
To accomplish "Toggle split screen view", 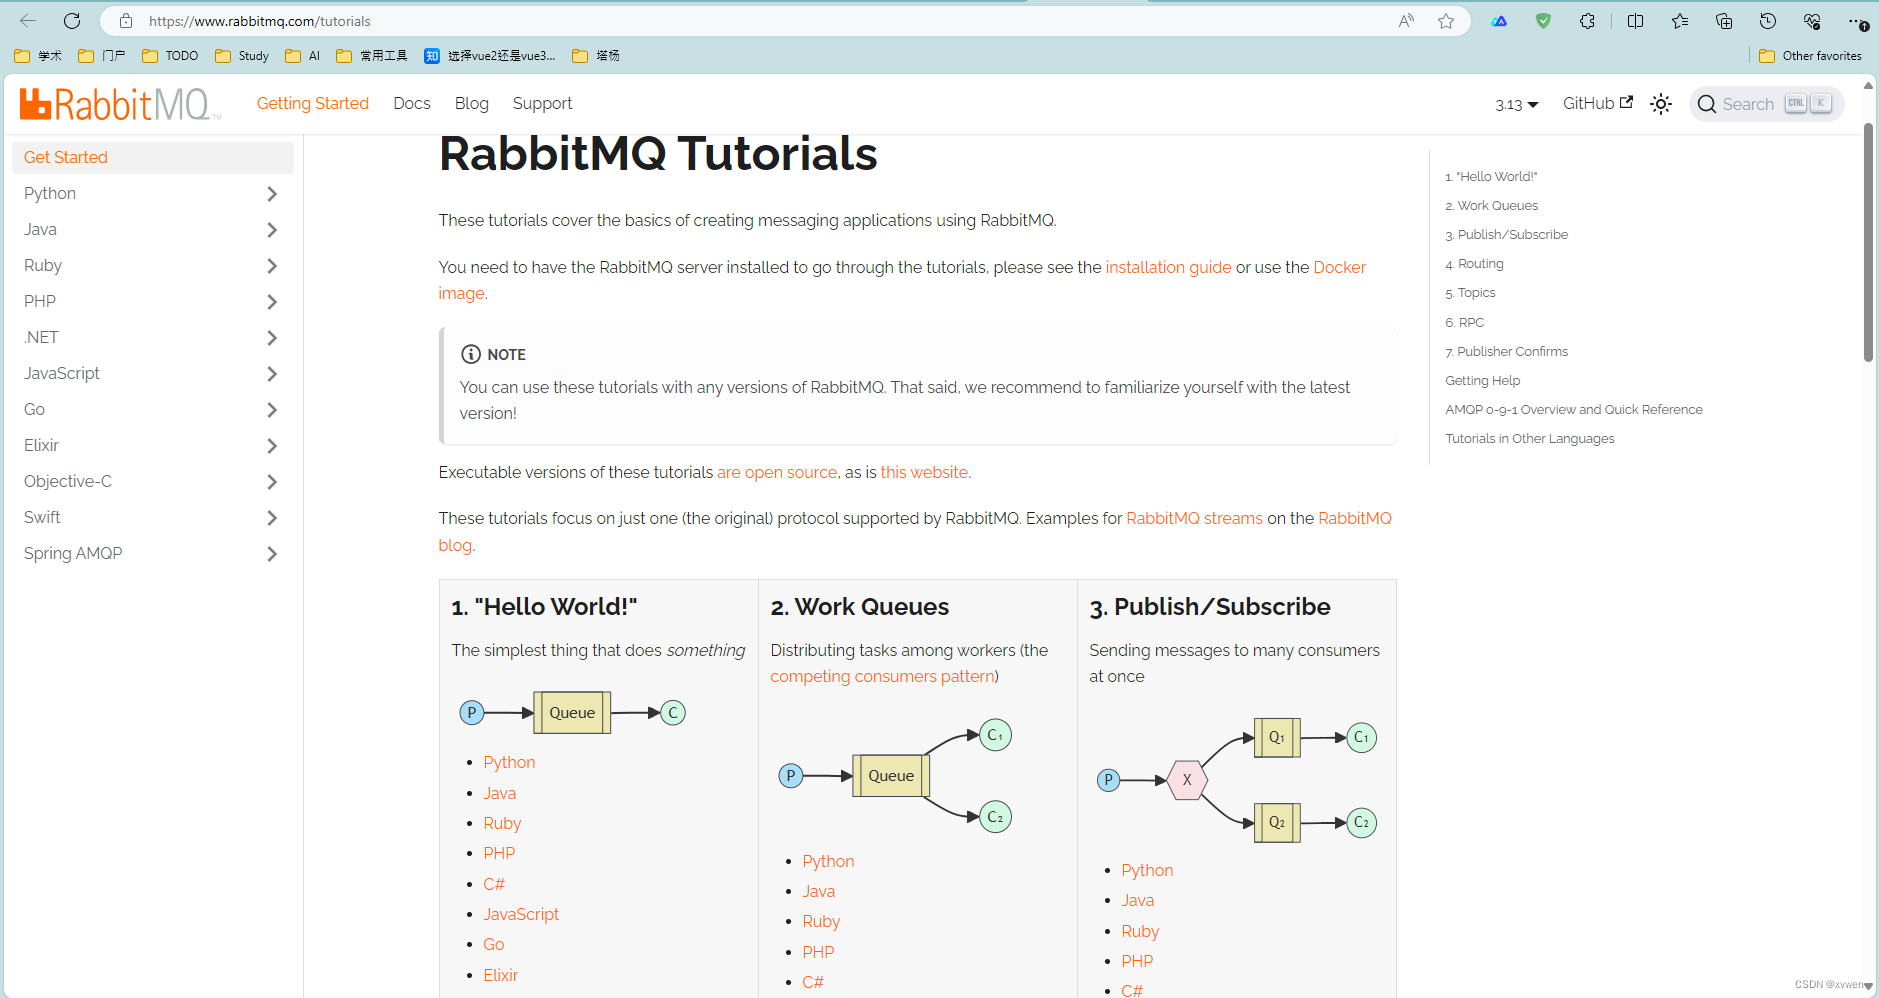I will coord(1634,20).
